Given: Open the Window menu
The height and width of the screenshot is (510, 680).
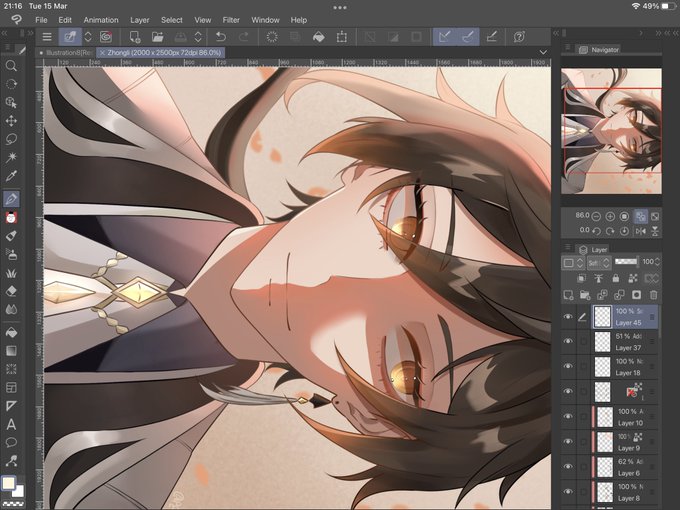Looking at the screenshot, I should coord(265,20).
